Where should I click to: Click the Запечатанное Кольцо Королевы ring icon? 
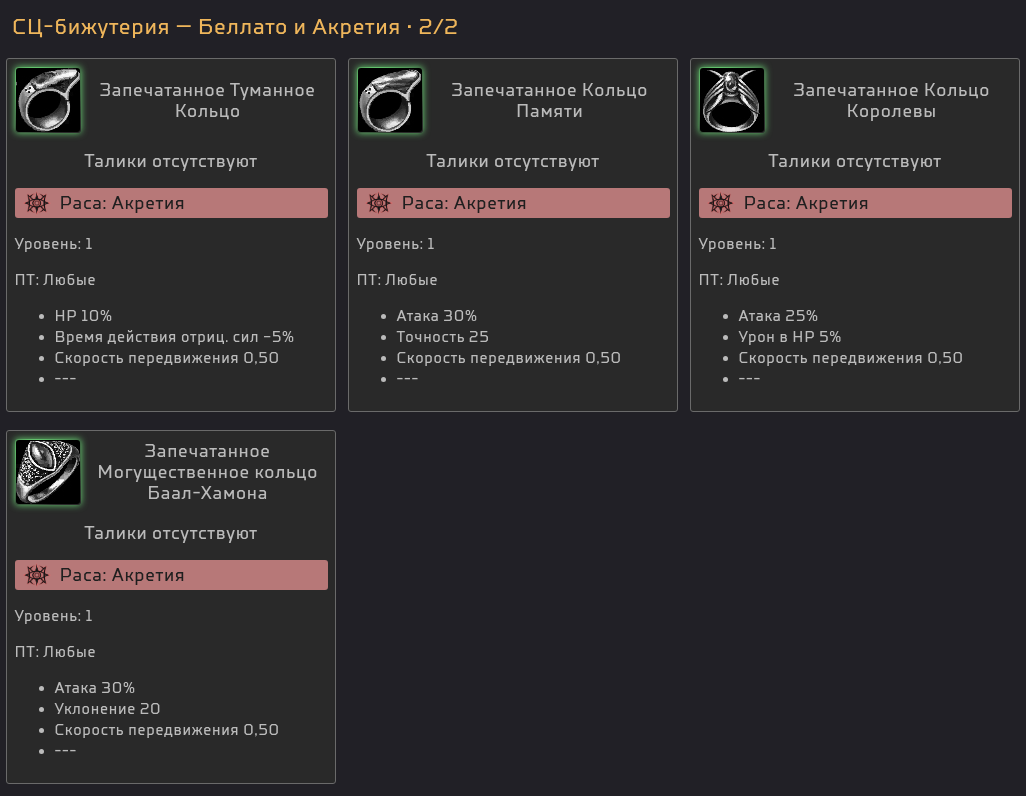pos(732,100)
